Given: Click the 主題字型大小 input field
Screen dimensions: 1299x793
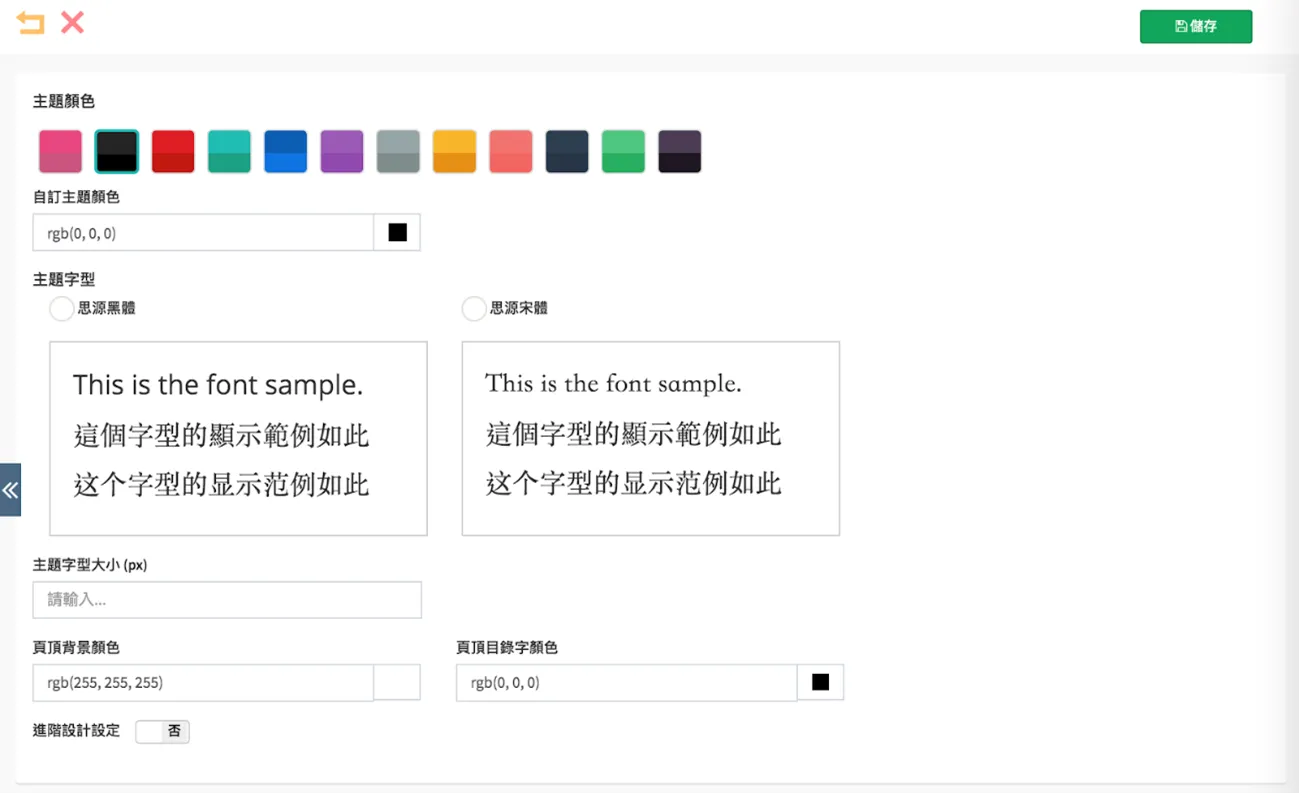Looking at the screenshot, I should [227, 600].
